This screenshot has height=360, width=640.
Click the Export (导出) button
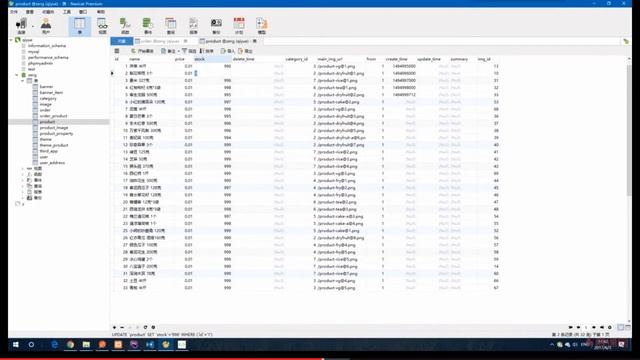[x=245, y=51]
